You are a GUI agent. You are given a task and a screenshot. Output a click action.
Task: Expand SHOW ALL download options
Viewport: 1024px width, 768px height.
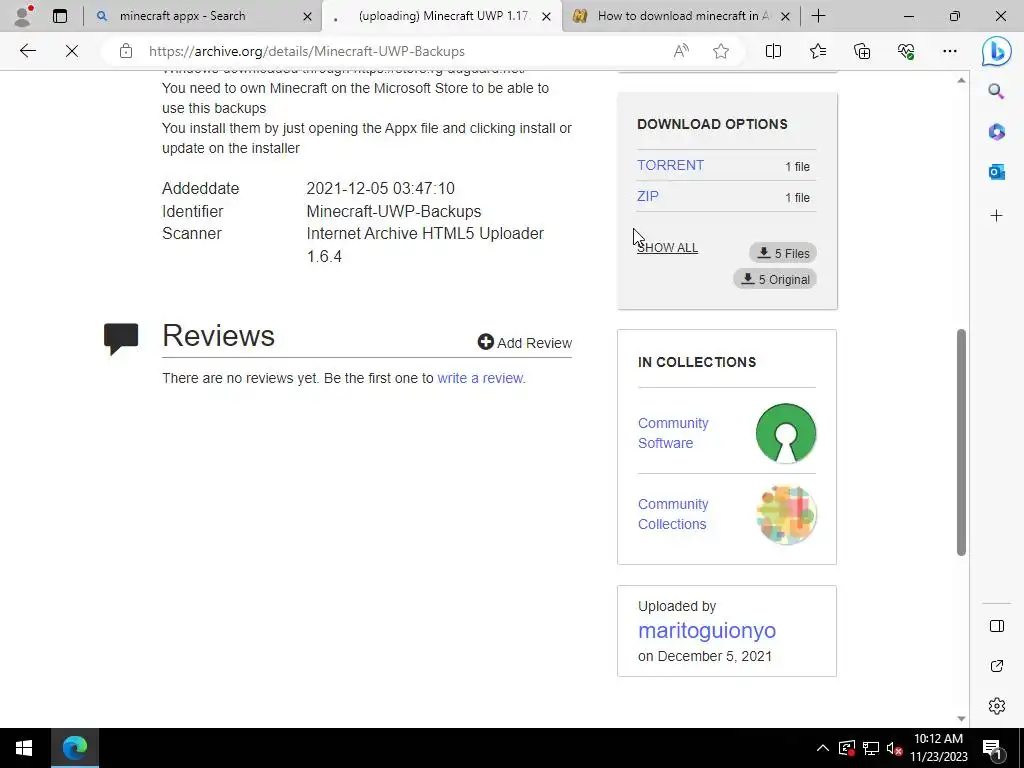coord(667,248)
